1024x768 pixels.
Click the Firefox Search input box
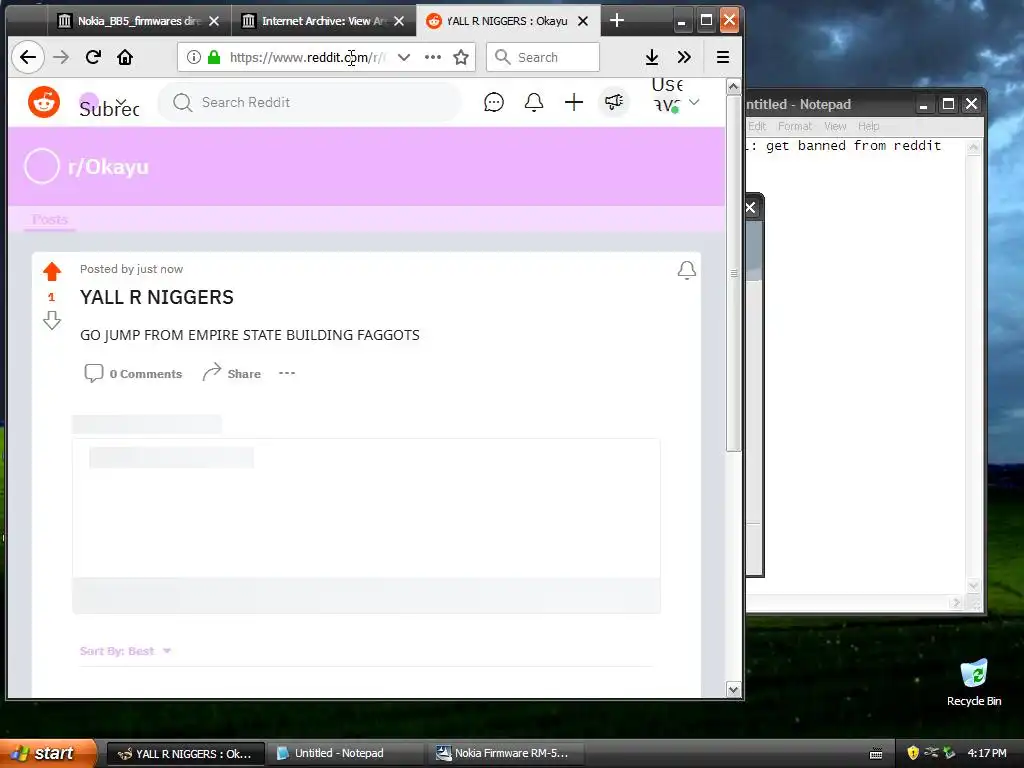543,57
